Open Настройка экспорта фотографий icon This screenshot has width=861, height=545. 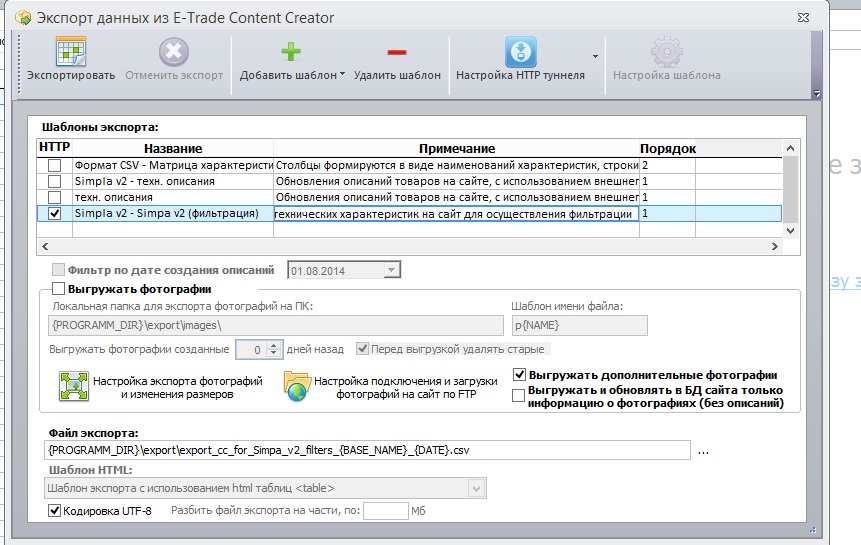[74, 386]
